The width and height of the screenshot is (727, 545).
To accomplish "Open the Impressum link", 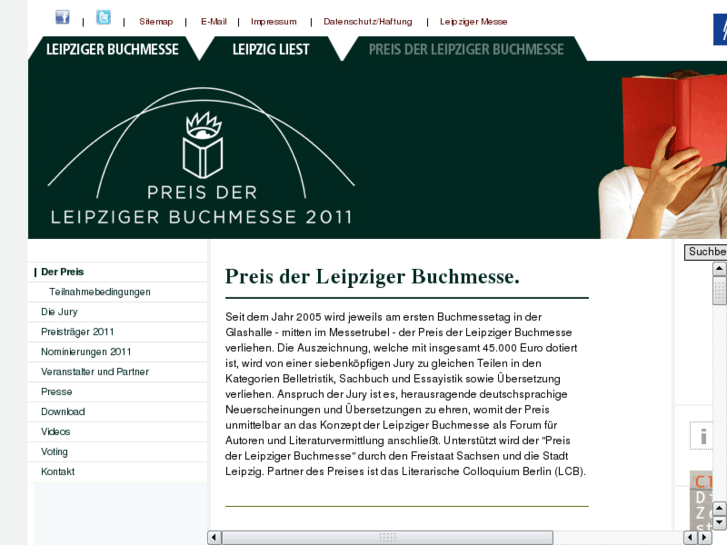I will click(274, 22).
